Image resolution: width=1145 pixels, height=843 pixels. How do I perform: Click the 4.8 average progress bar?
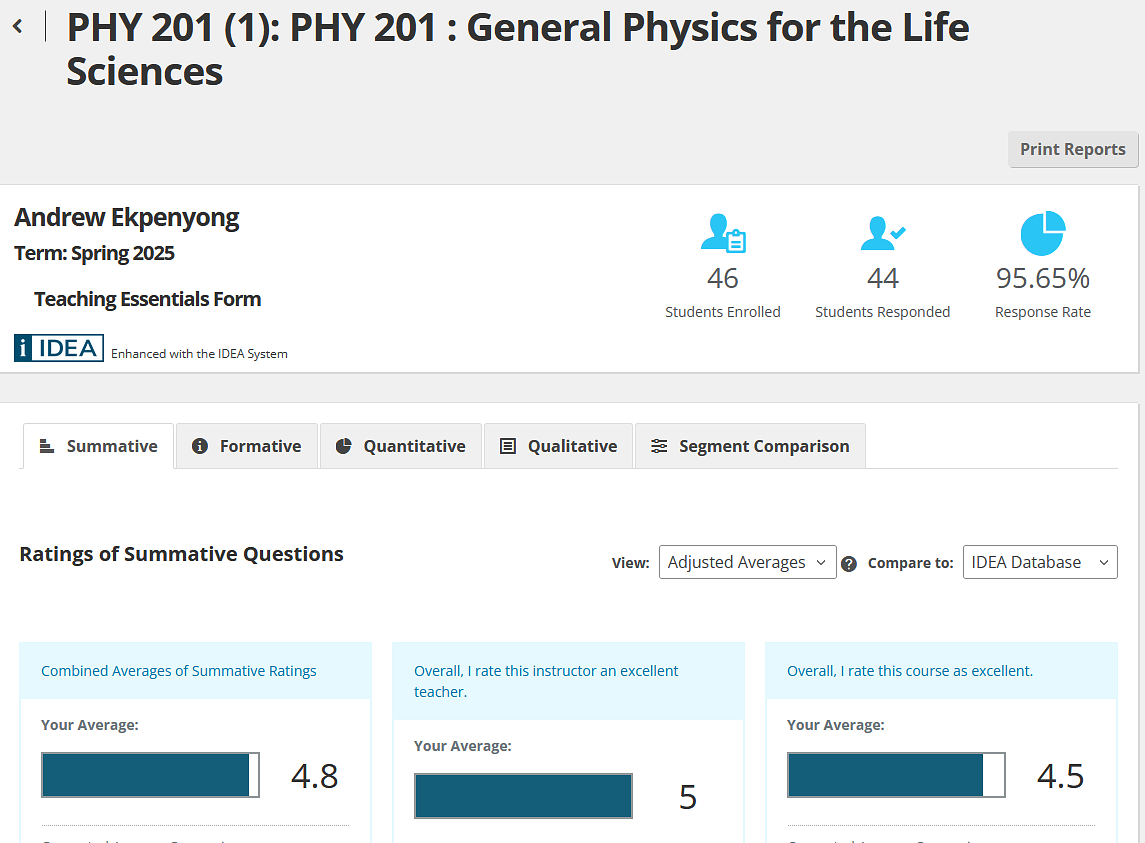point(150,775)
